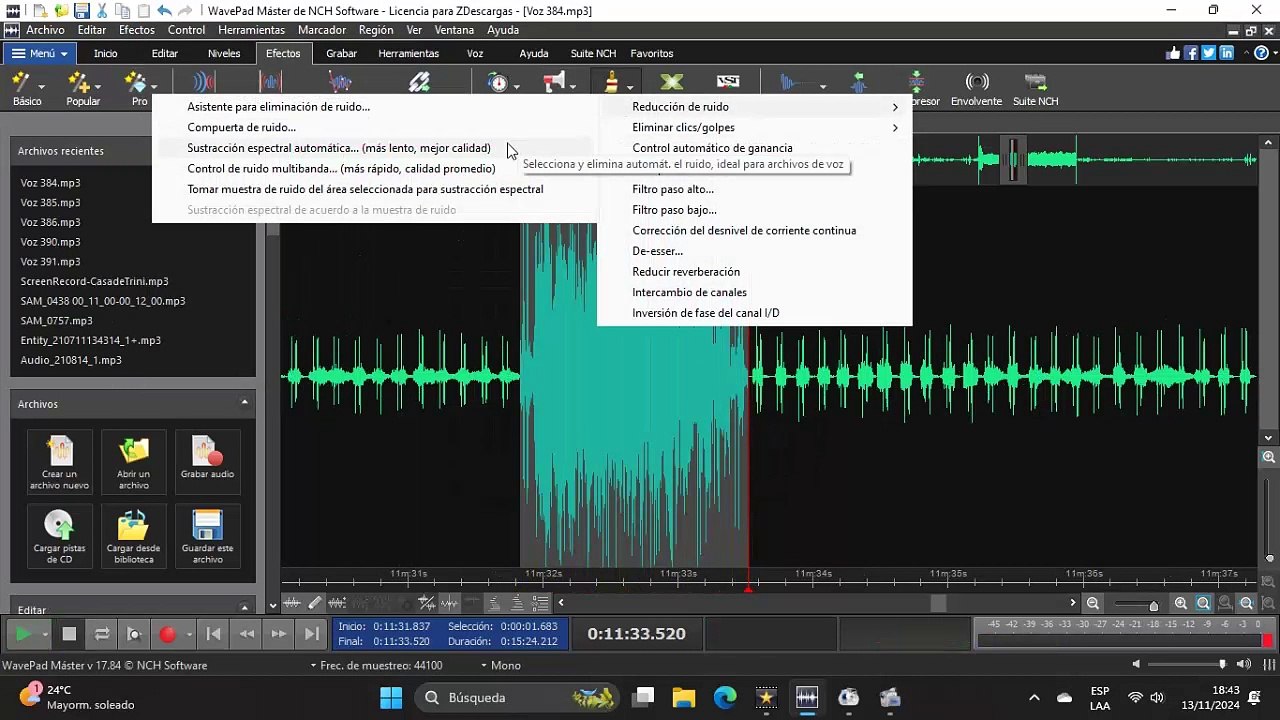This screenshot has height=720, width=1280.
Task: Click the Facebook share icon
Action: point(1191,53)
